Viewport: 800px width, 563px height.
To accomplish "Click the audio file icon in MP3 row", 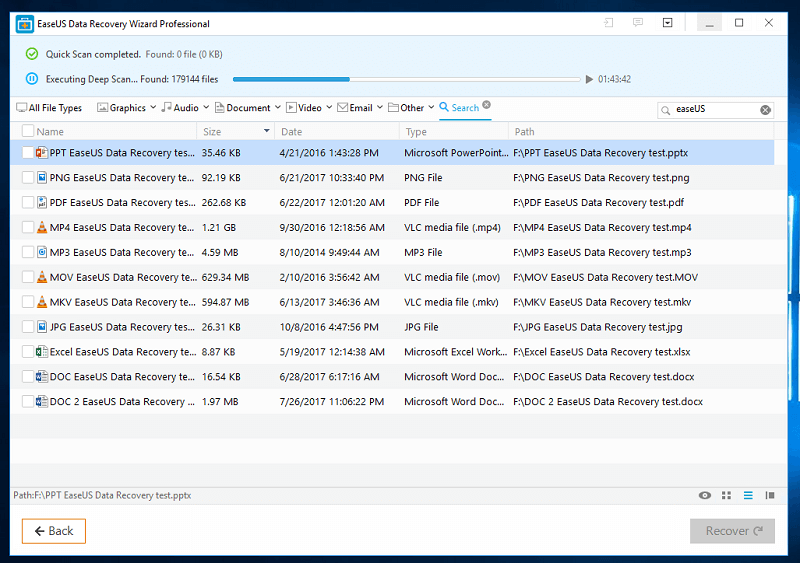I will pyautogui.click(x=42, y=252).
